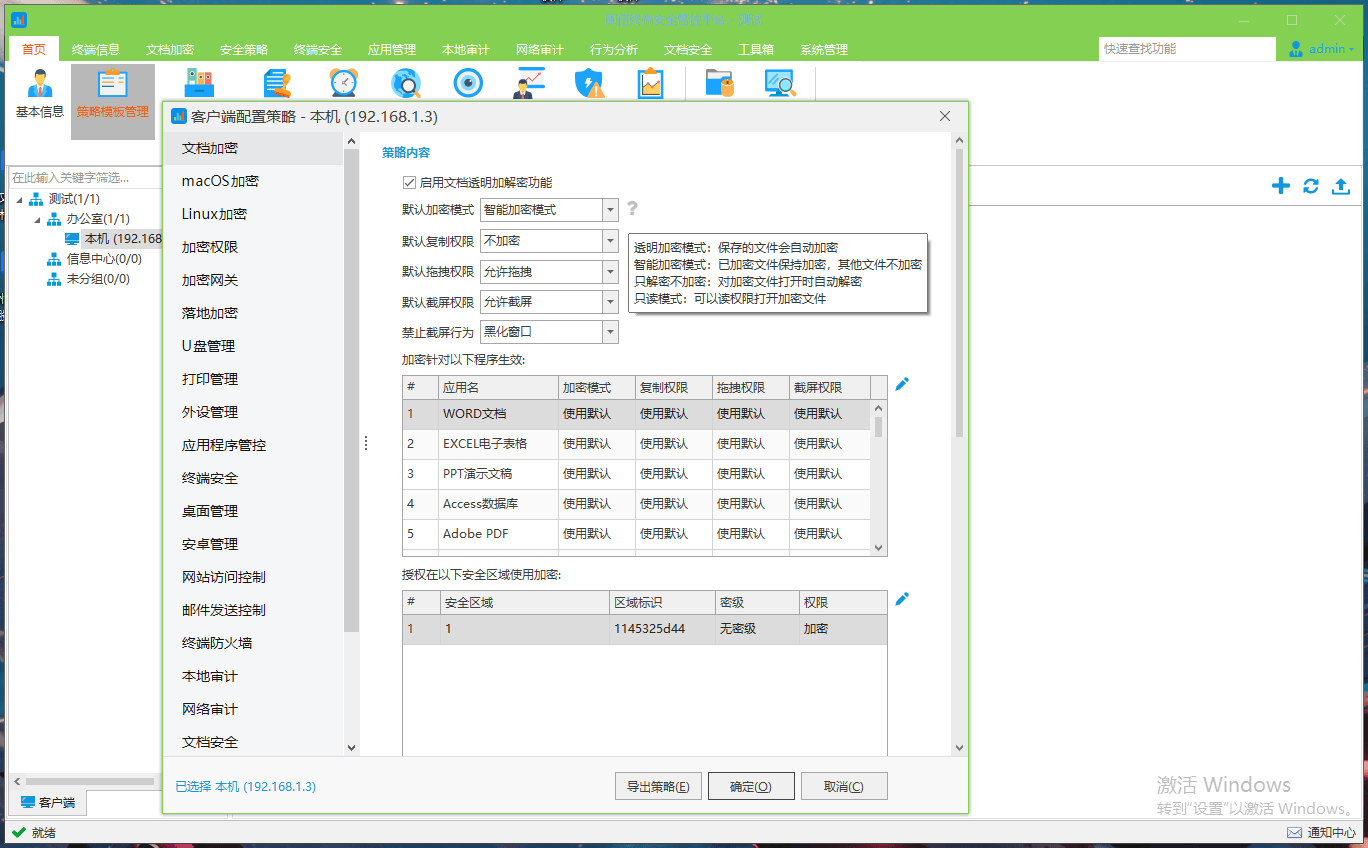Switch to the 终端信息 menu tab
This screenshot has width=1368, height=848.
coord(96,50)
